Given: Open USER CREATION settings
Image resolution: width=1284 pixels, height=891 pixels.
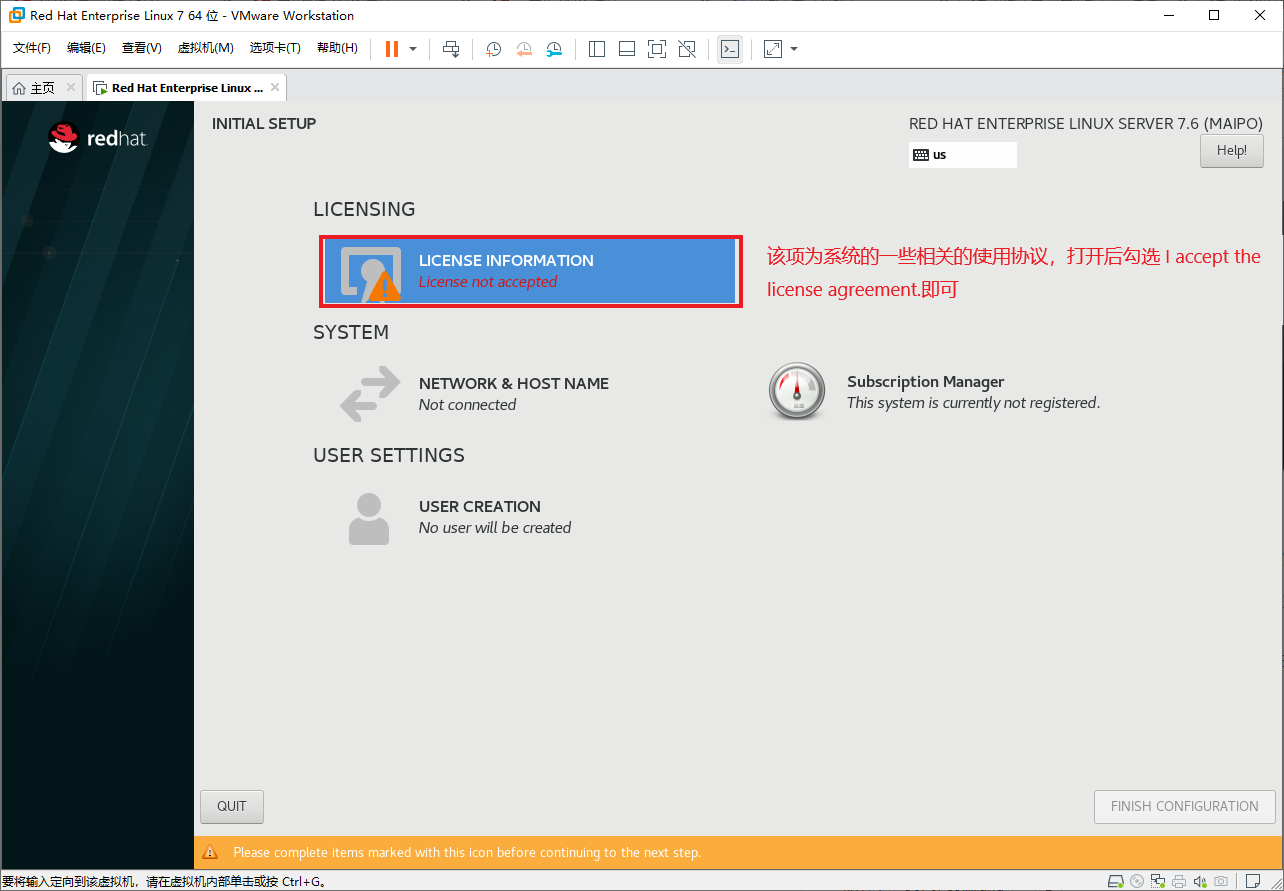Looking at the screenshot, I should click(x=458, y=517).
